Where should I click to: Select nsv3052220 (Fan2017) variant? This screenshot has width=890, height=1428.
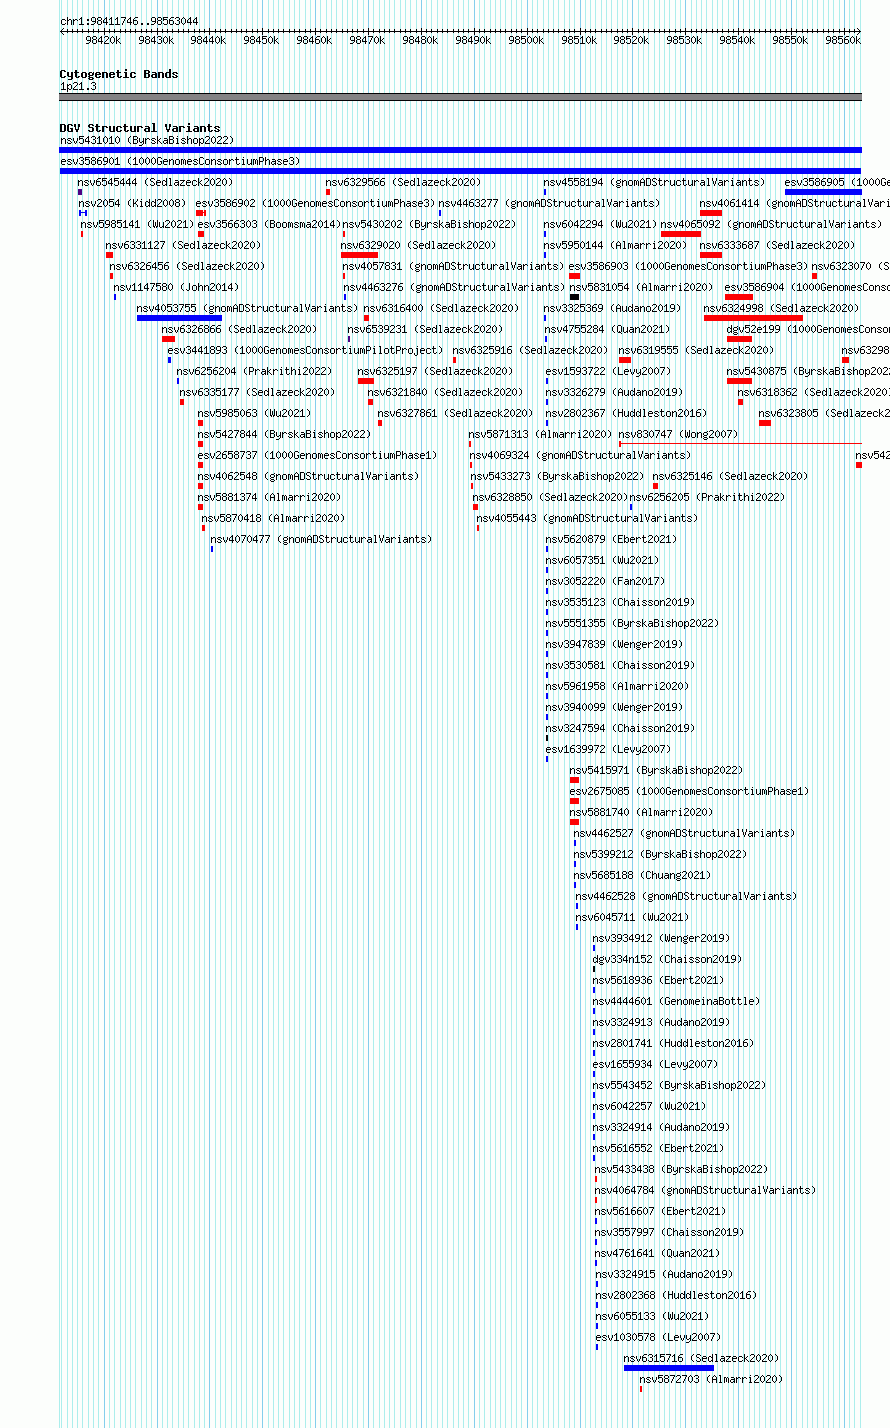click(604, 582)
